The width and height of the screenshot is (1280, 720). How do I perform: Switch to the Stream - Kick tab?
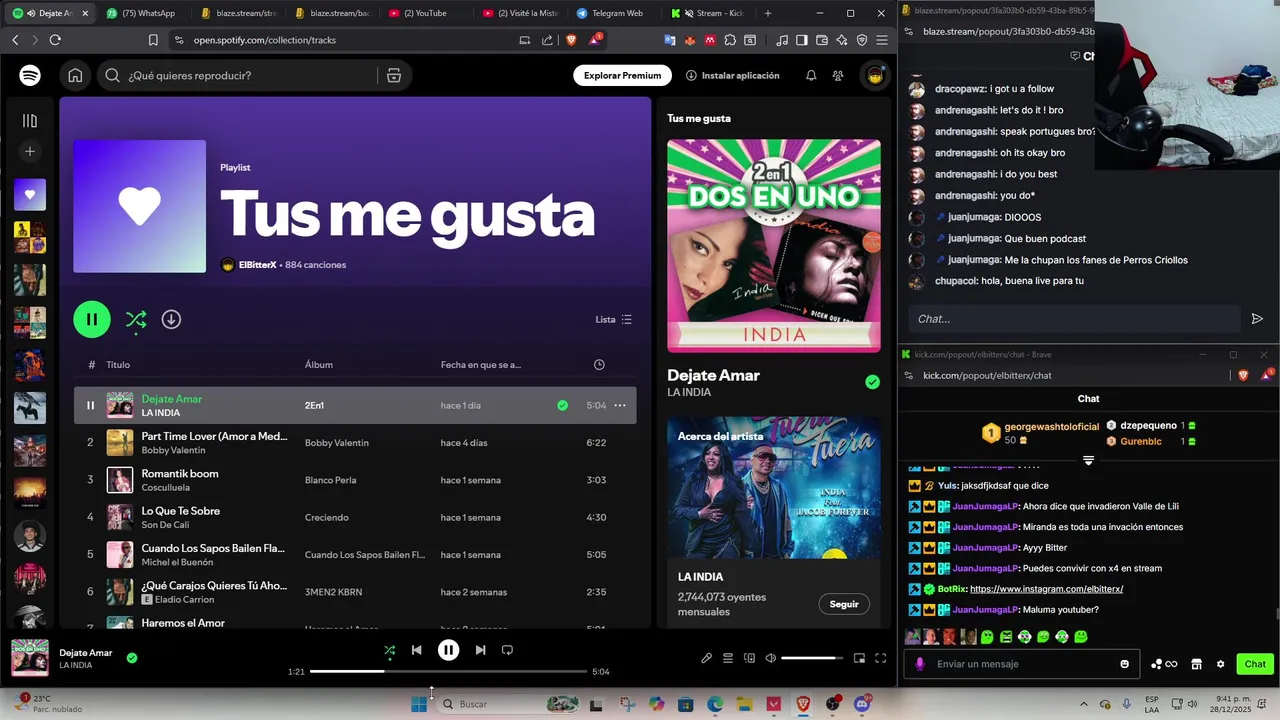708,13
